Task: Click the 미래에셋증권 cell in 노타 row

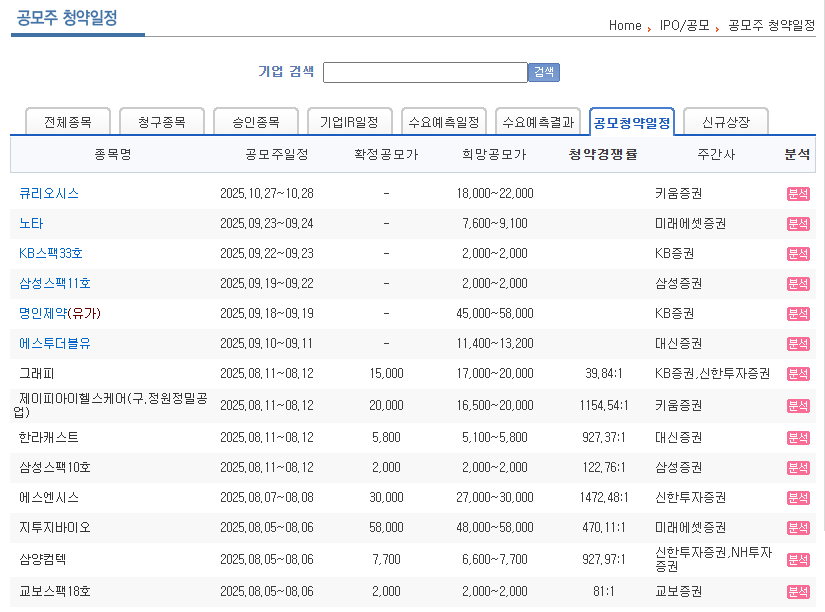Action: [690, 224]
